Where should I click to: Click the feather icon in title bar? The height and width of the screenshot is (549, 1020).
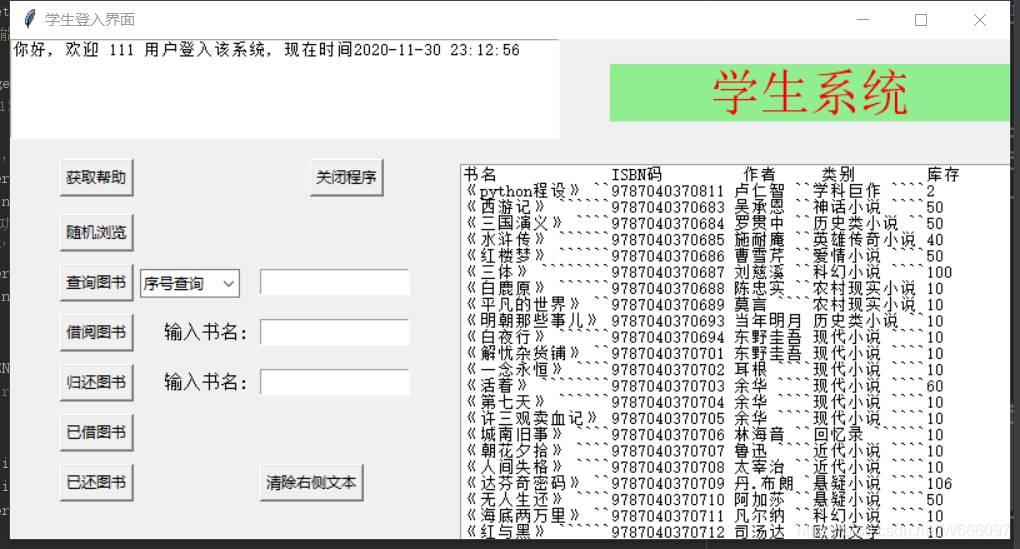(29, 20)
